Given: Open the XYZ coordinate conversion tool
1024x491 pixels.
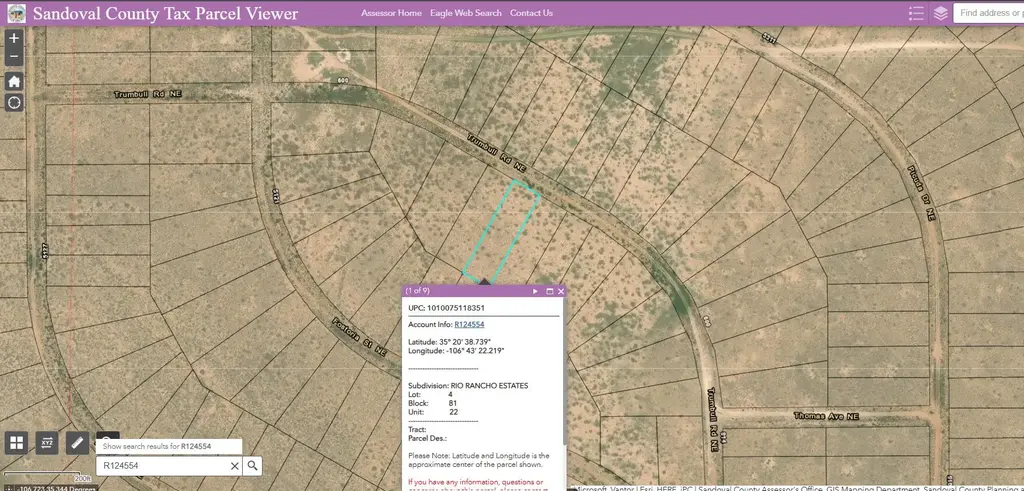Looking at the screenshot, I should pos(47,443).
